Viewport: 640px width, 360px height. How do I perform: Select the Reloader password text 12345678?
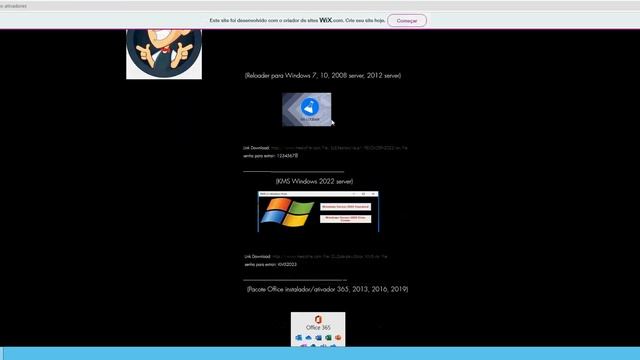(x=287, y=156)
